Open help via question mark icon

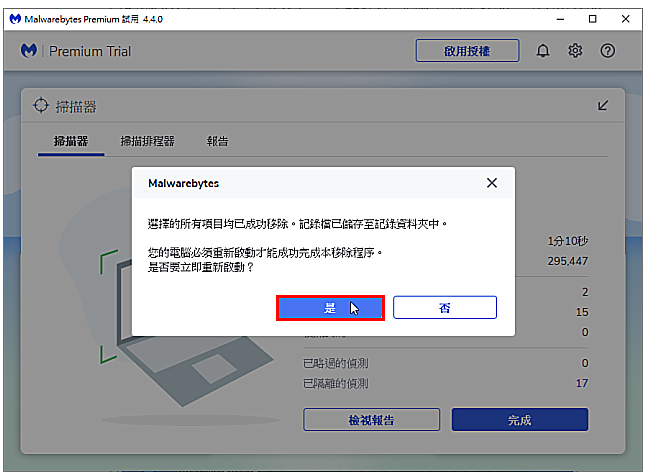click(x=607, y=51)
